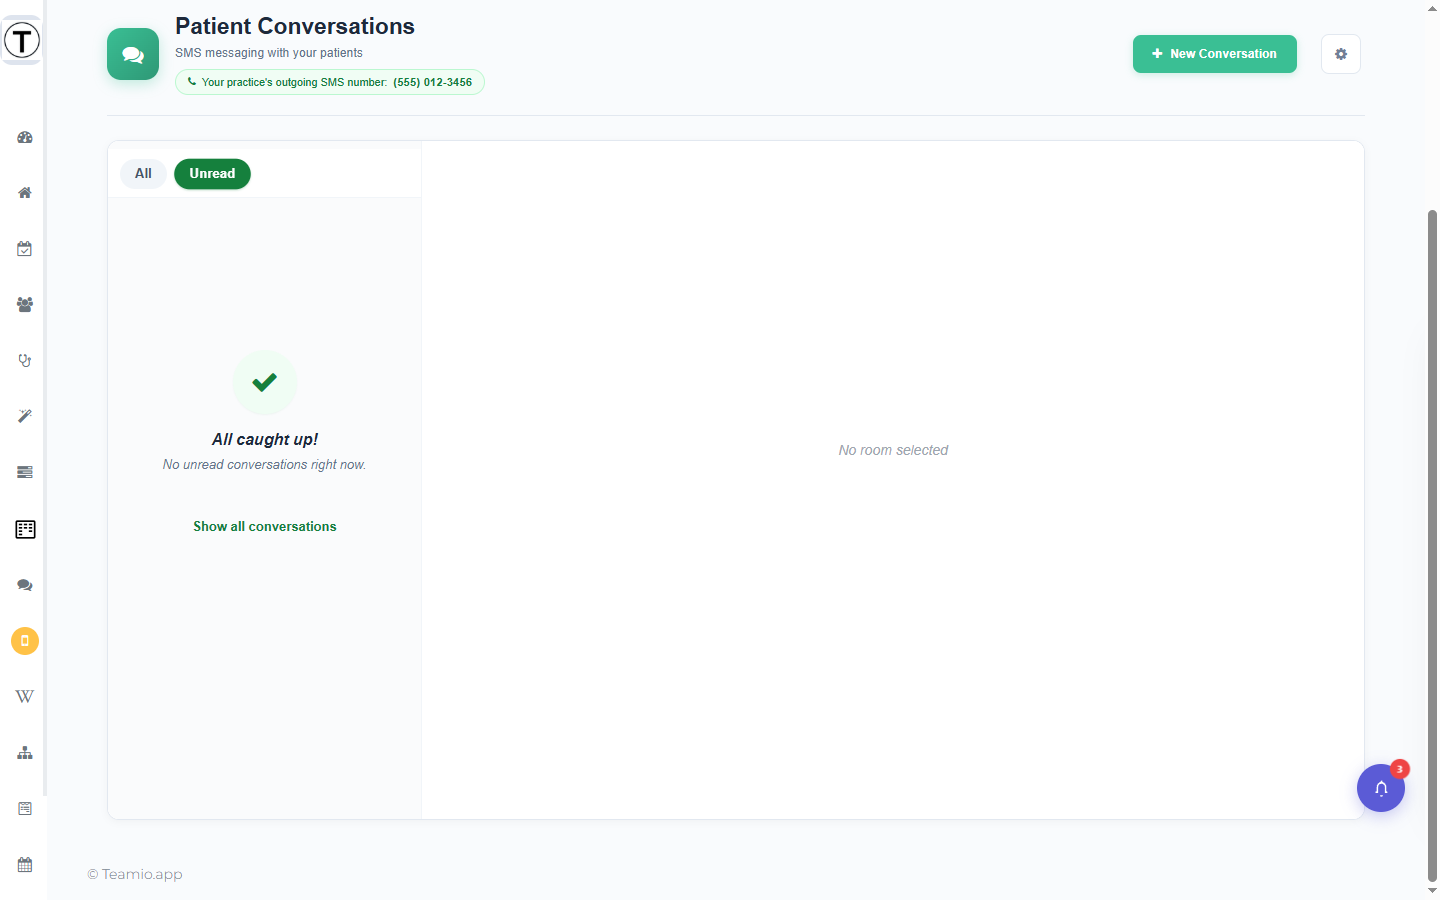Open the chat bubbles icon in sidebar
1440x900 pixels.
click(x=25, y=585)
